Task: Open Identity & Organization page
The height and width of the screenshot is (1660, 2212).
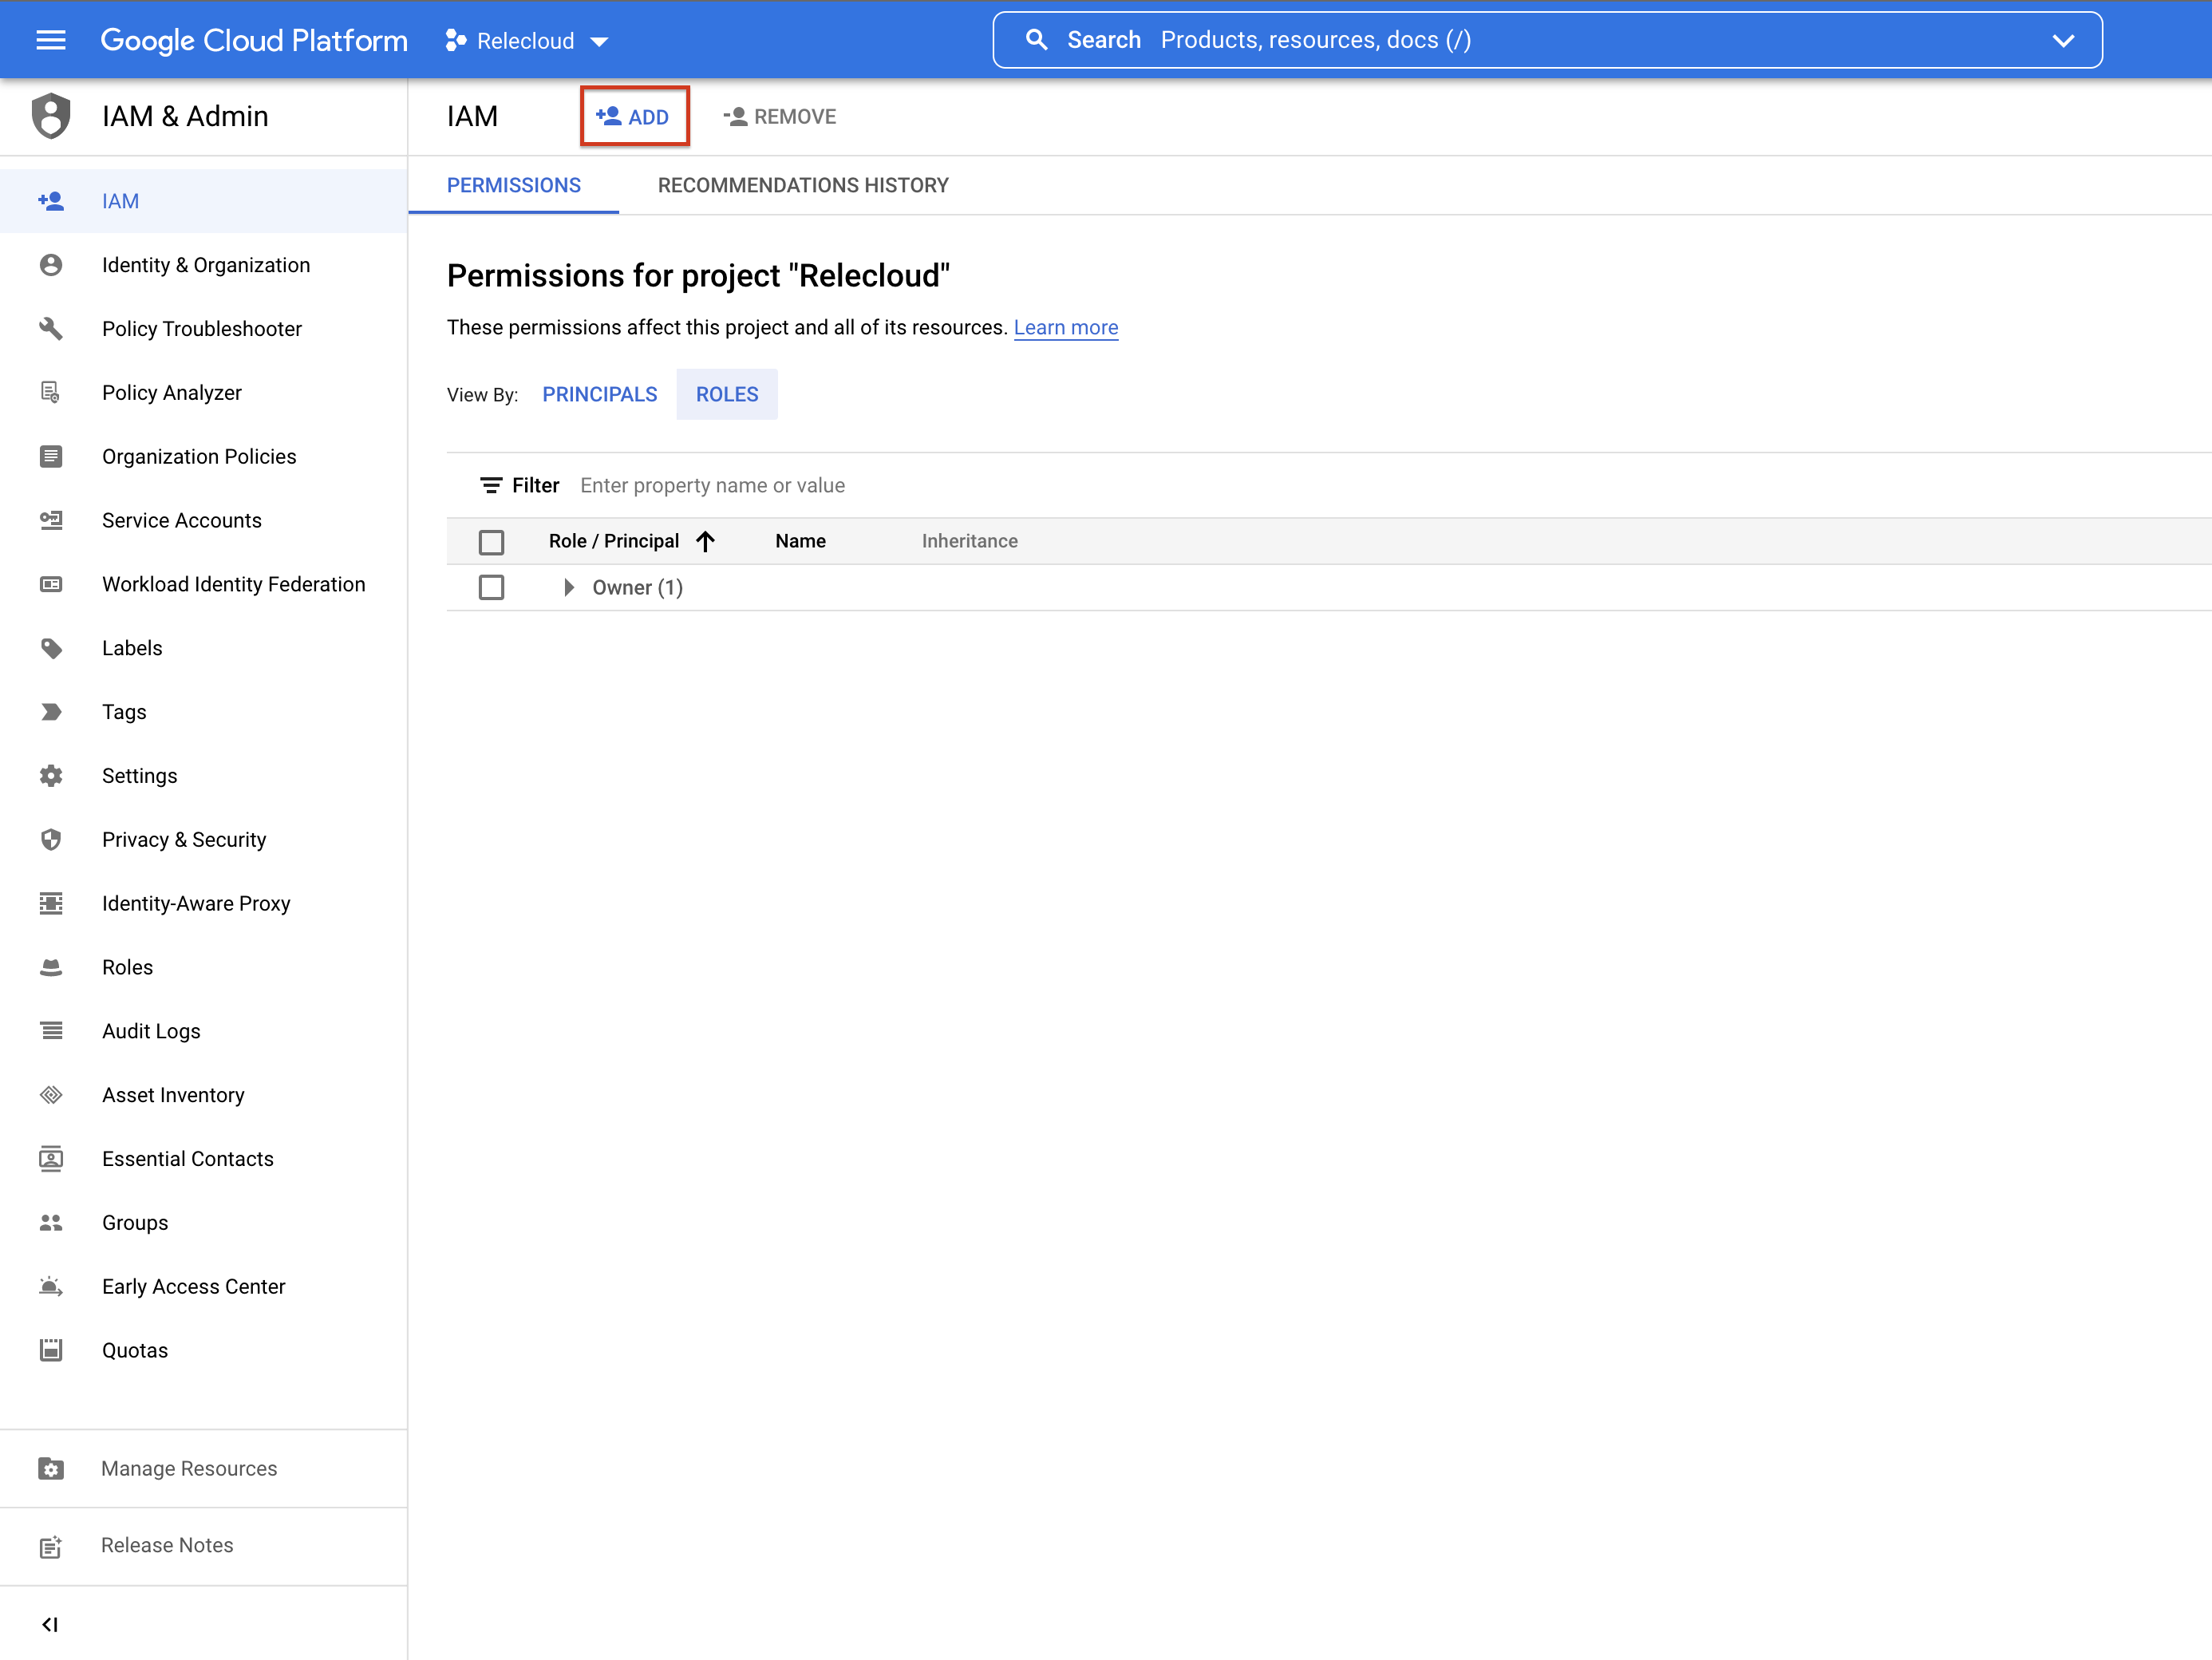Action: [204, 265]
